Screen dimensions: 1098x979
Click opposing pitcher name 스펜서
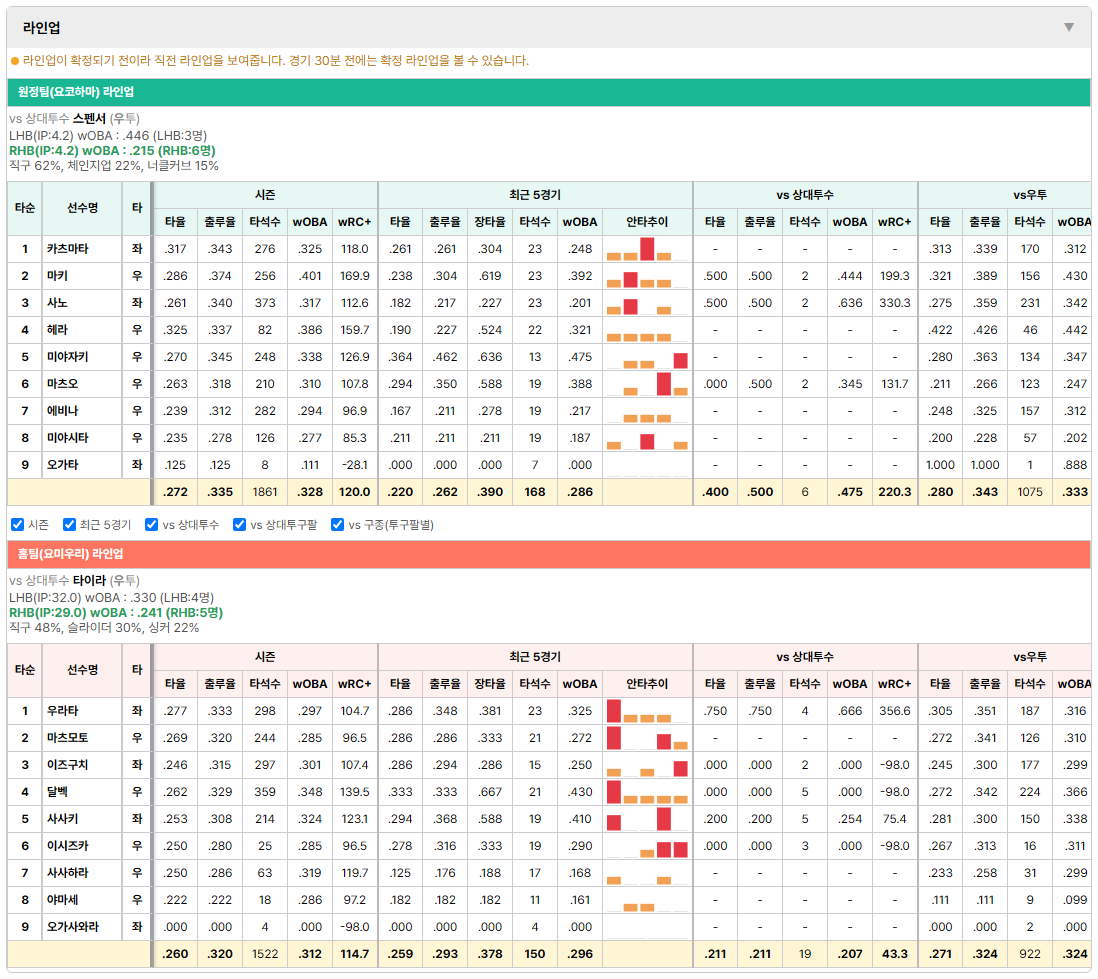(89, 118)
